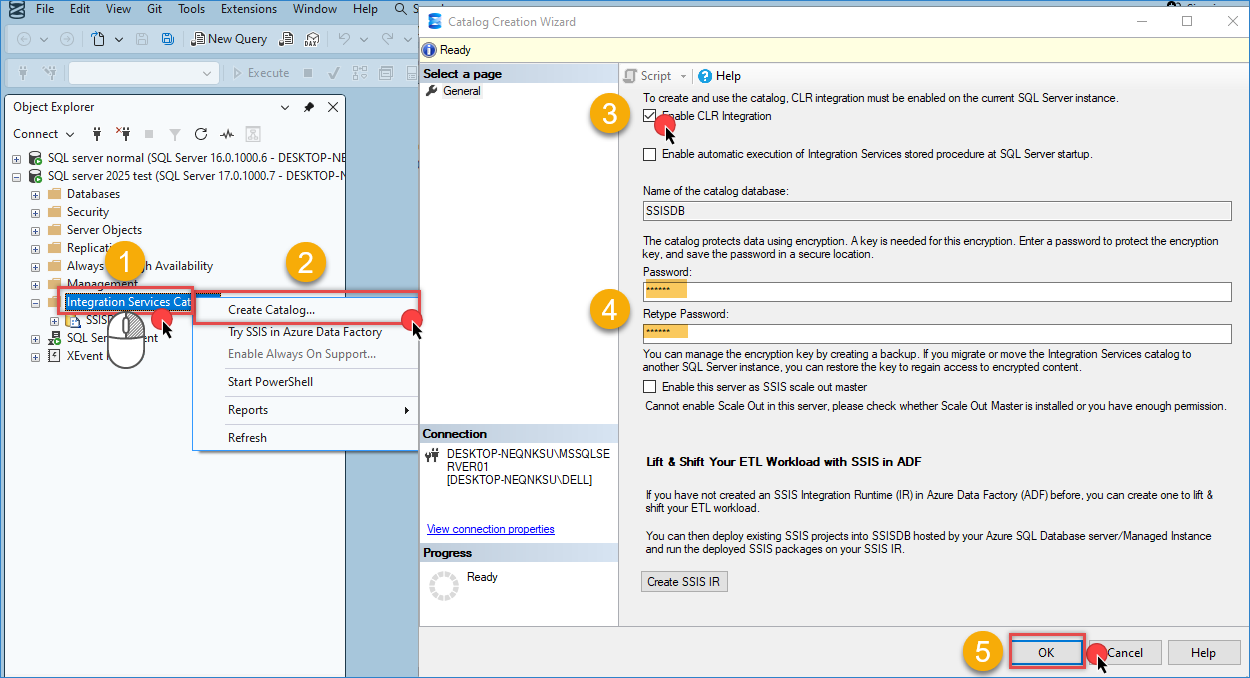The image size is (1250, 678).
Task: Click the New Query toolbar button
Action: (x=229, y=39)
